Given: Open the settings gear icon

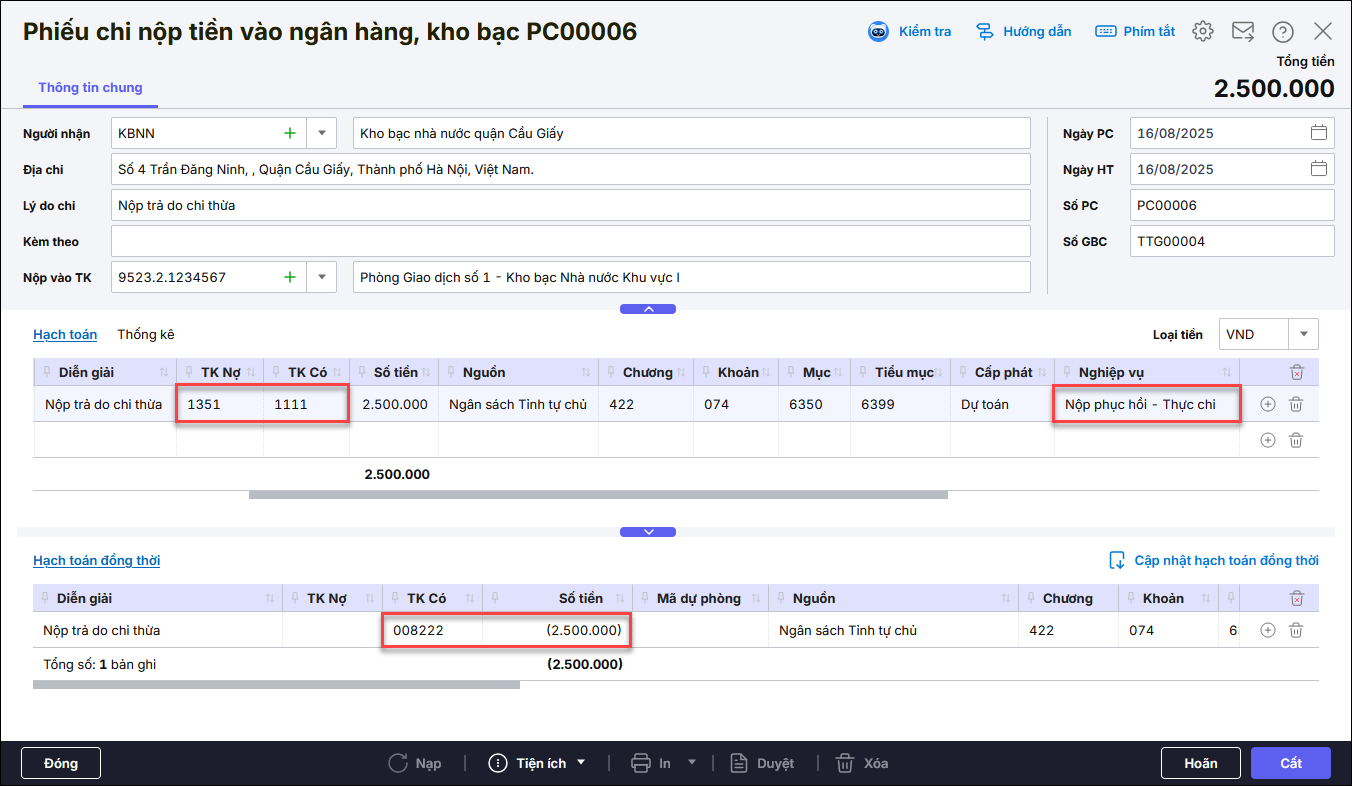Looking at the screenshot, I should [x=1203, y=32].
